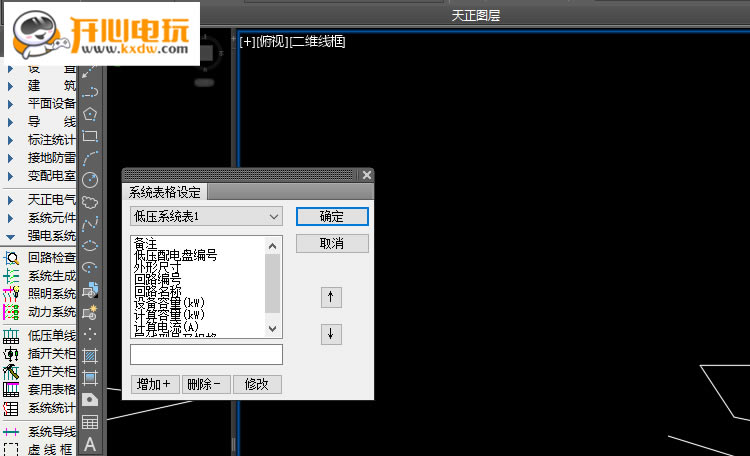Select the hatch tool icon

pyautogui.click(x=90, y=356)
